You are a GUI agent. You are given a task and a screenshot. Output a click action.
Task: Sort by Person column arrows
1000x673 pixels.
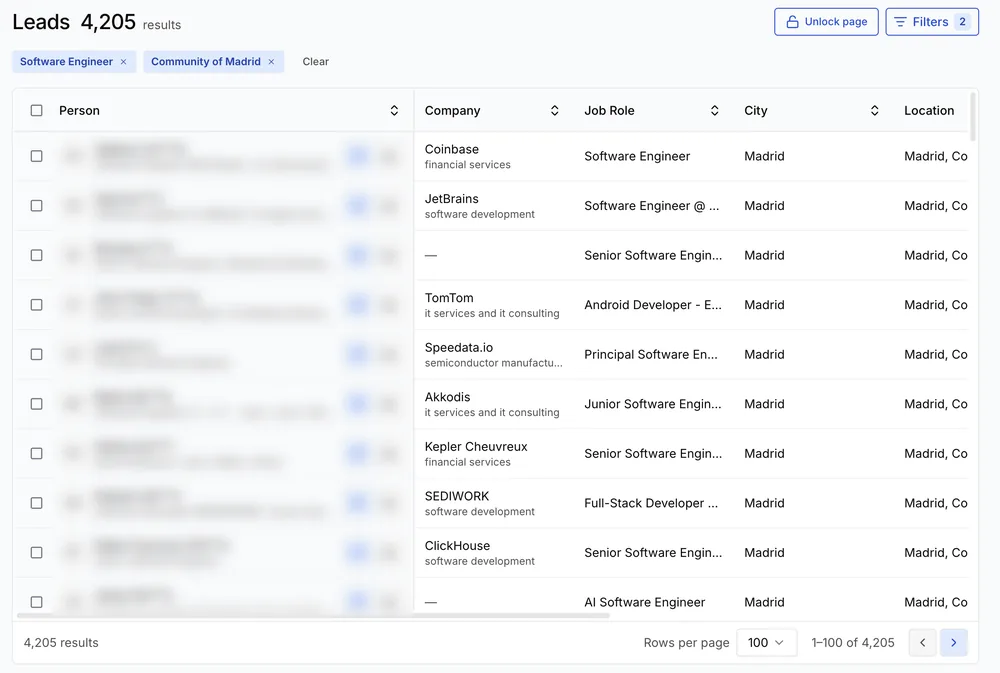(x=394, y=110)
